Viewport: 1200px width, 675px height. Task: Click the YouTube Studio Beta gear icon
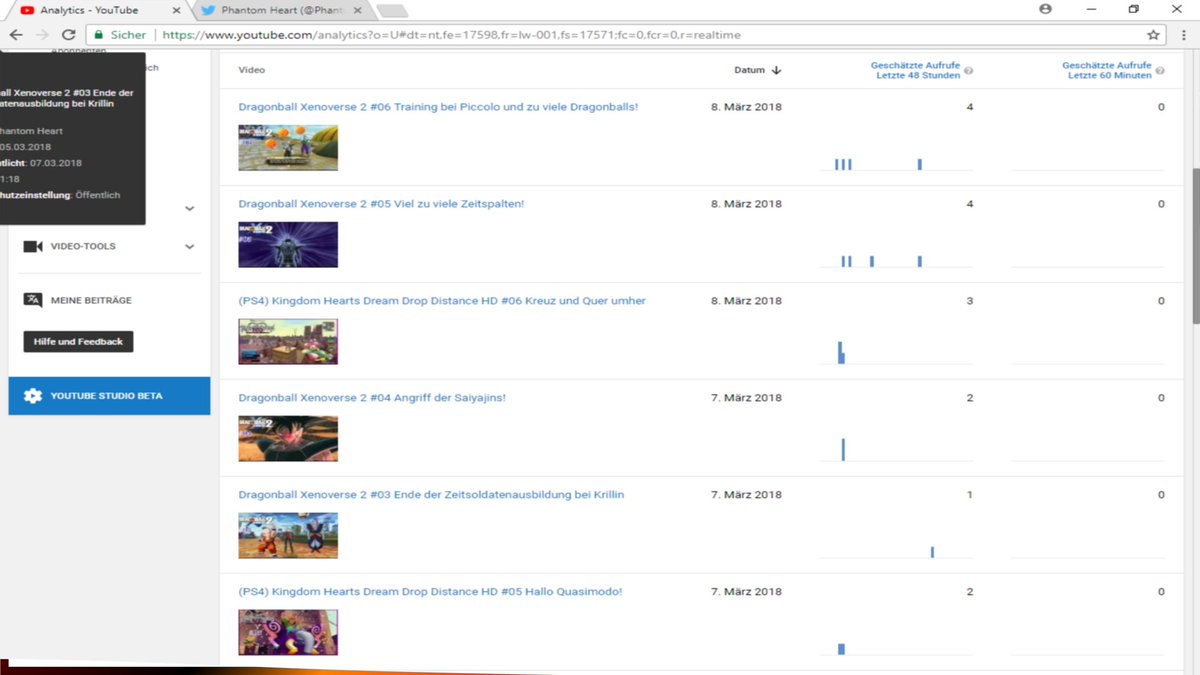tap(33, 396)
